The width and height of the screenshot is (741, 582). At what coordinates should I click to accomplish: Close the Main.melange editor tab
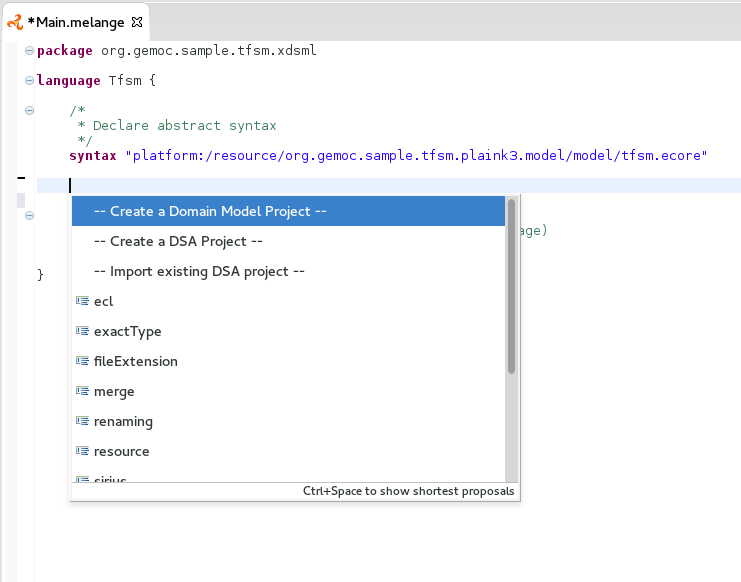[x=137, y=21]
